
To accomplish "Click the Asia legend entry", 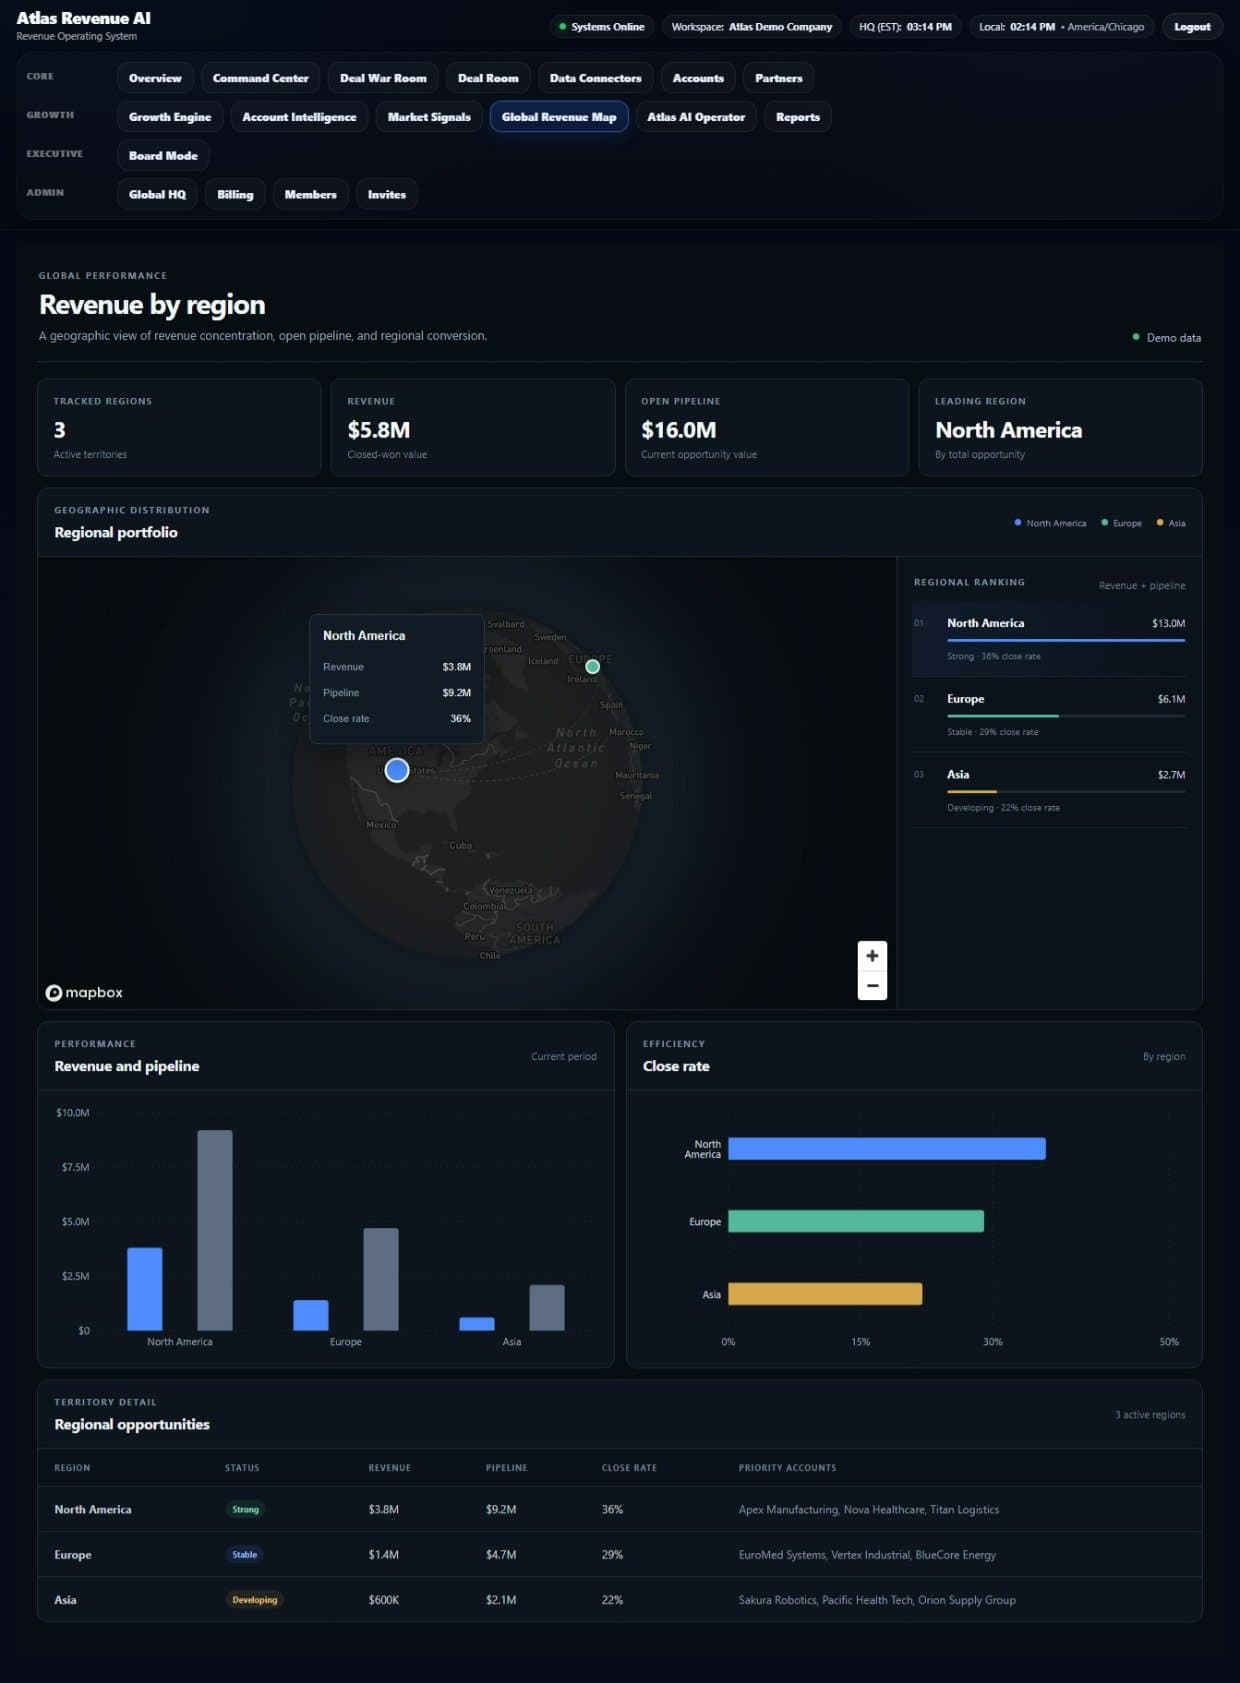I will click(1171, 523).
